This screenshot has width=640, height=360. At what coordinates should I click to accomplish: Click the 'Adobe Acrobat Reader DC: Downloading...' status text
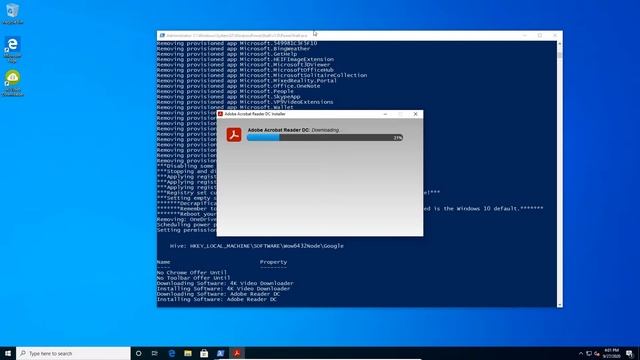294,130
